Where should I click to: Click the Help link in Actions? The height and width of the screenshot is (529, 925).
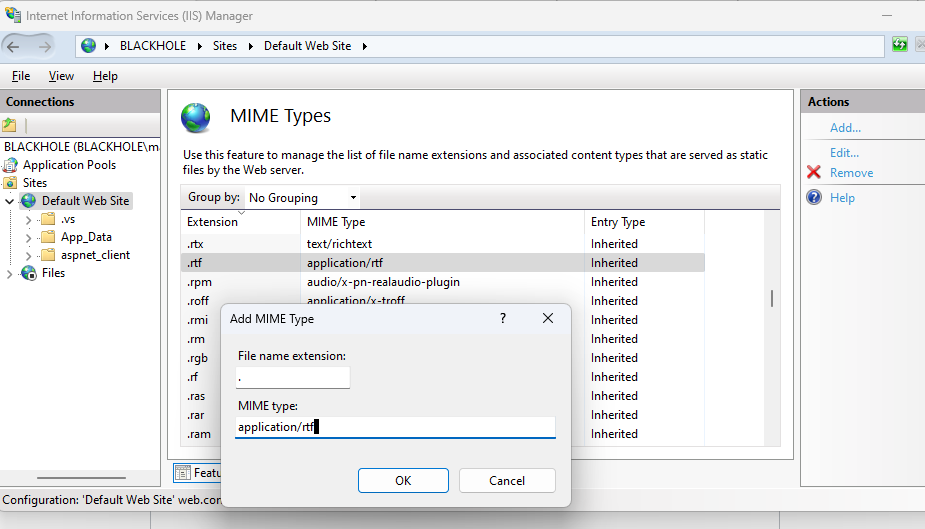coord(842,198)
